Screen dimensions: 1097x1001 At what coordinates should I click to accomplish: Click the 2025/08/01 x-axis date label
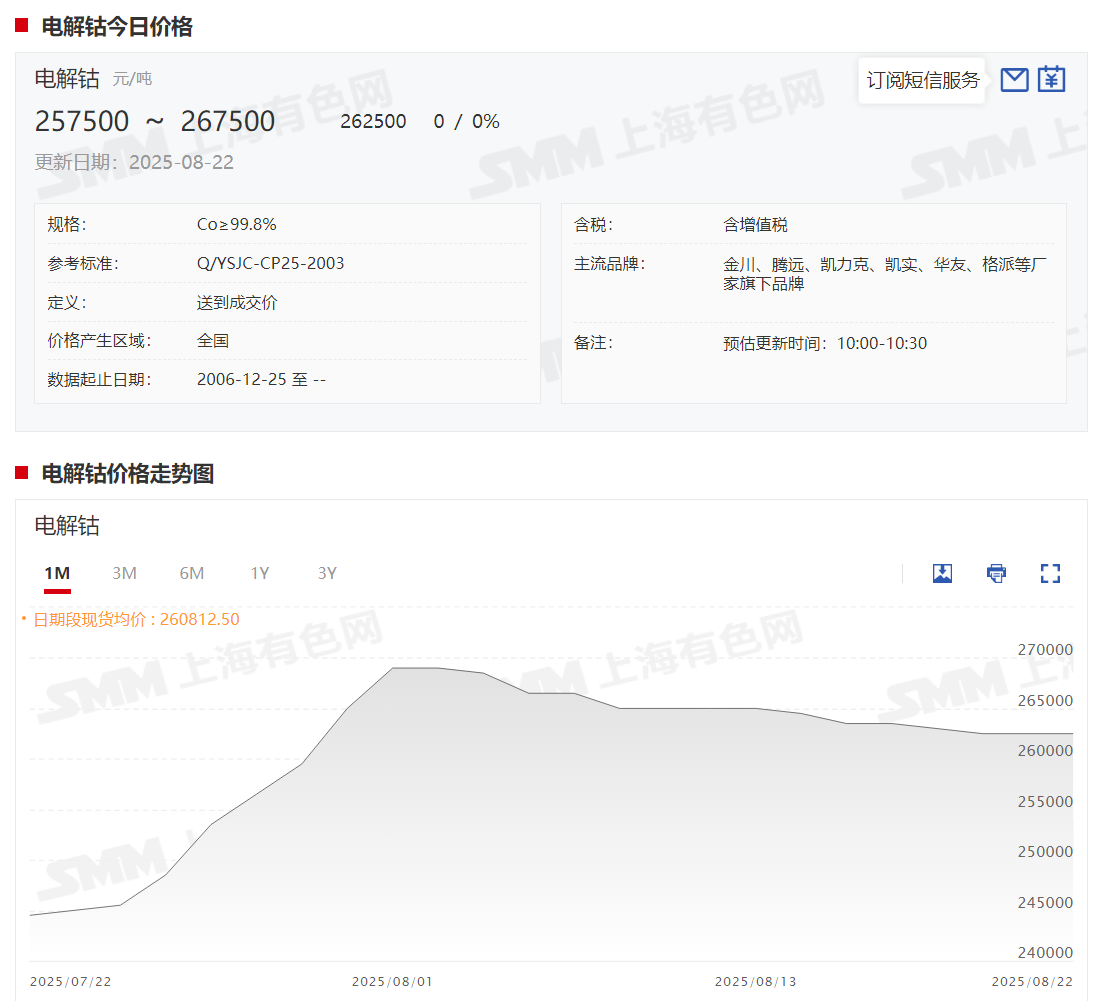pyautogui.click(x=392, y=981)
